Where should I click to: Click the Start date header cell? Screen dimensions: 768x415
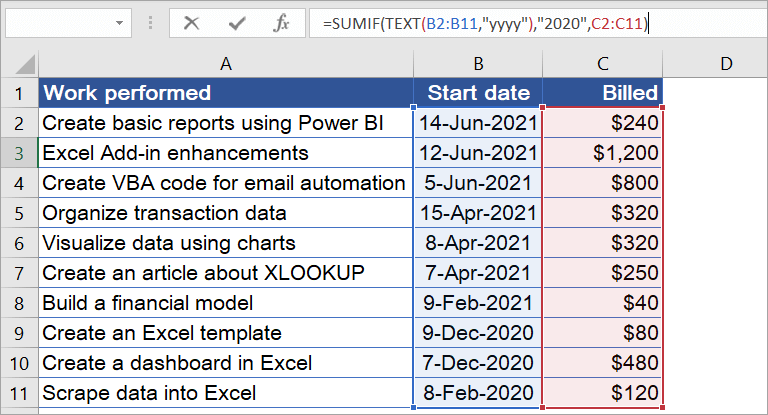tap(478, 93)
